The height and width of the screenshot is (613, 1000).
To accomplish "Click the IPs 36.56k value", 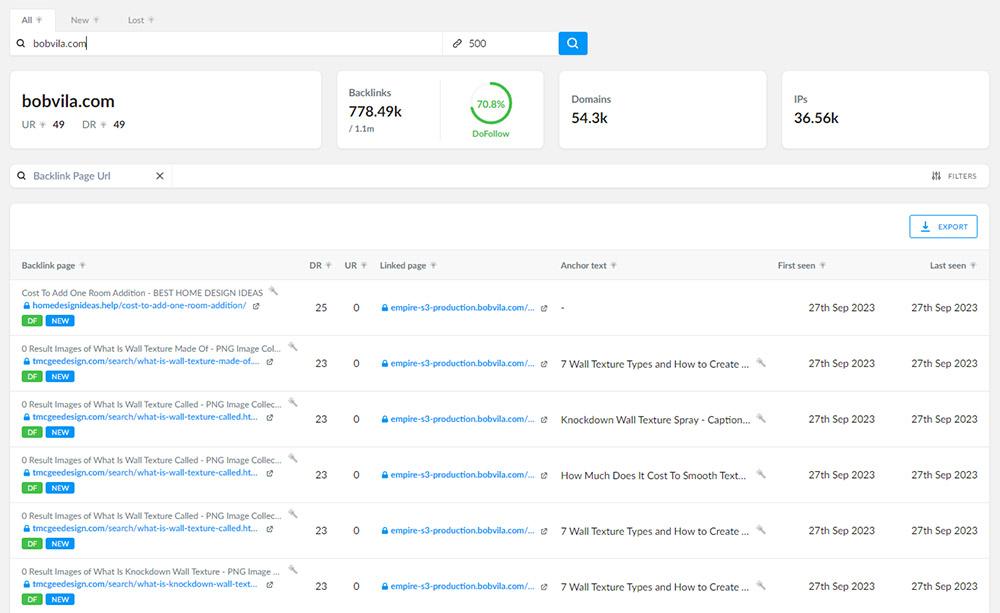I will (x=816, y=118).
